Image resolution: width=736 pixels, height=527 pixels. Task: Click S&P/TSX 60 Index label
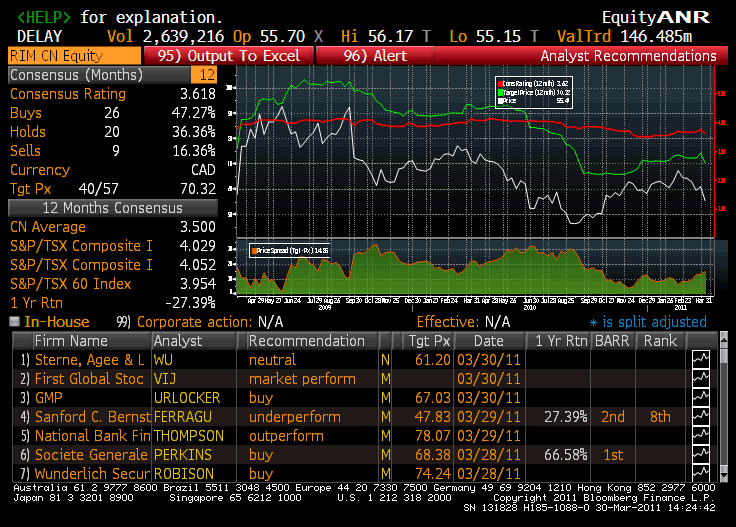[x=70, y=284]
